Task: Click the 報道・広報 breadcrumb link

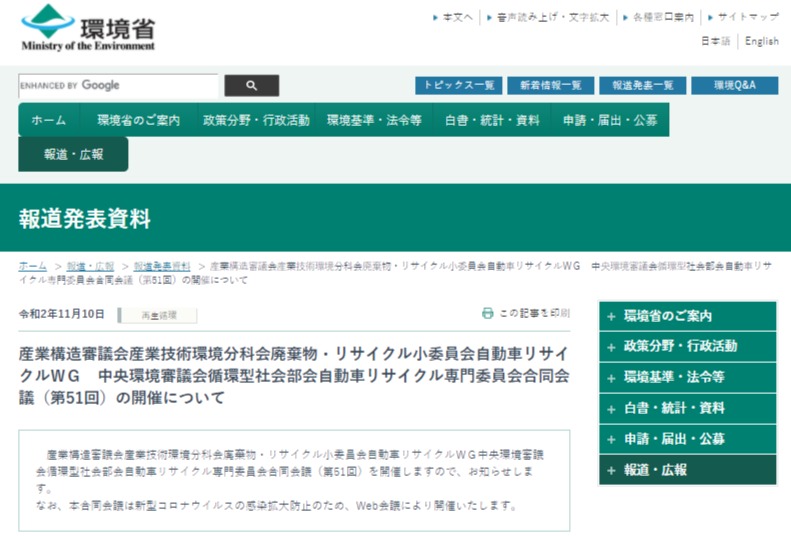Action: tap(90, 266)
